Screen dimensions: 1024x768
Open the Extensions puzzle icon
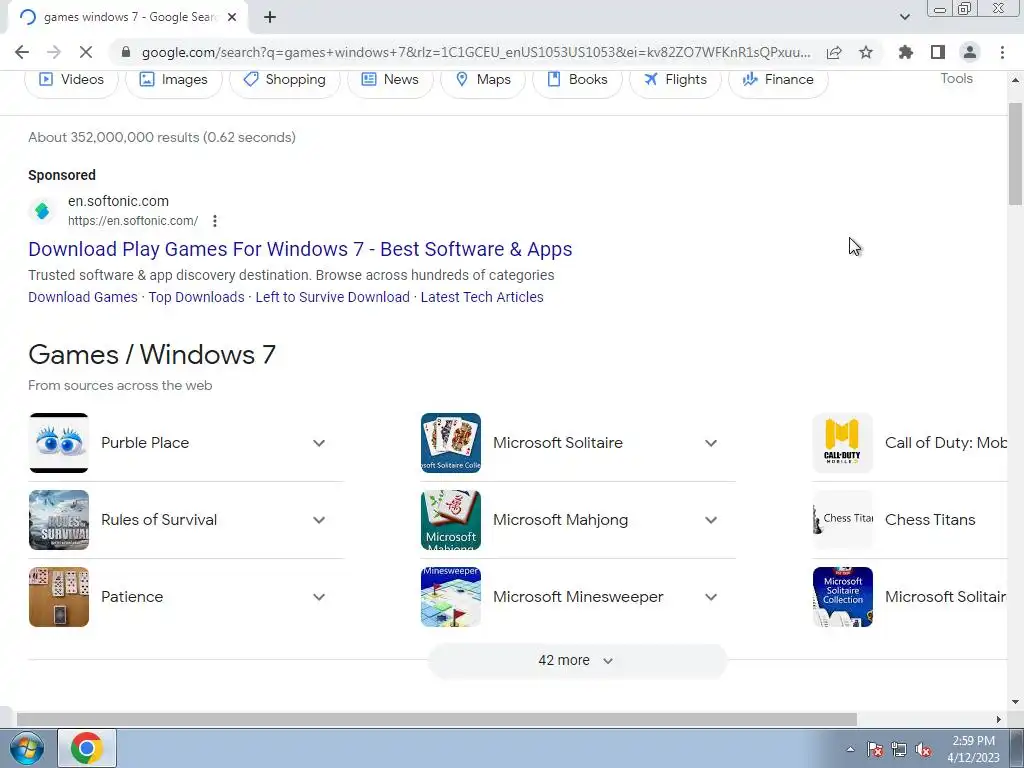(906, 52)
